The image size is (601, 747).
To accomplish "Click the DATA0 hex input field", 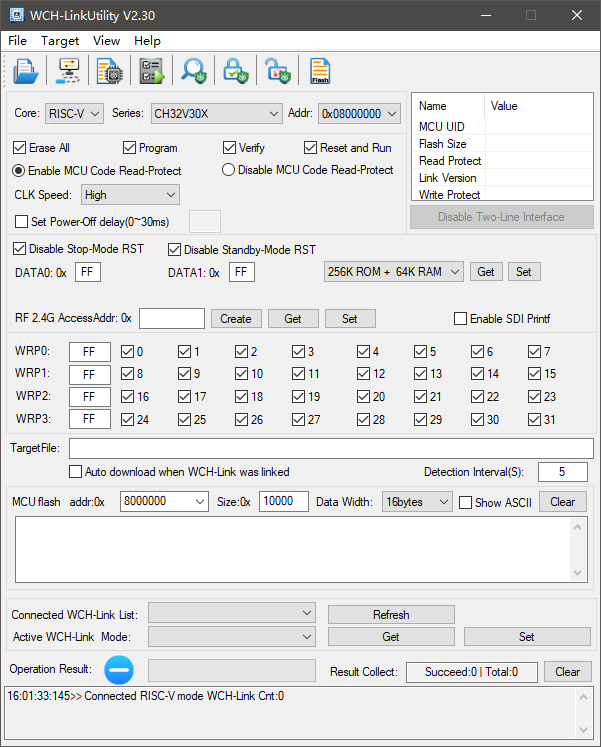I will [88, 272].
